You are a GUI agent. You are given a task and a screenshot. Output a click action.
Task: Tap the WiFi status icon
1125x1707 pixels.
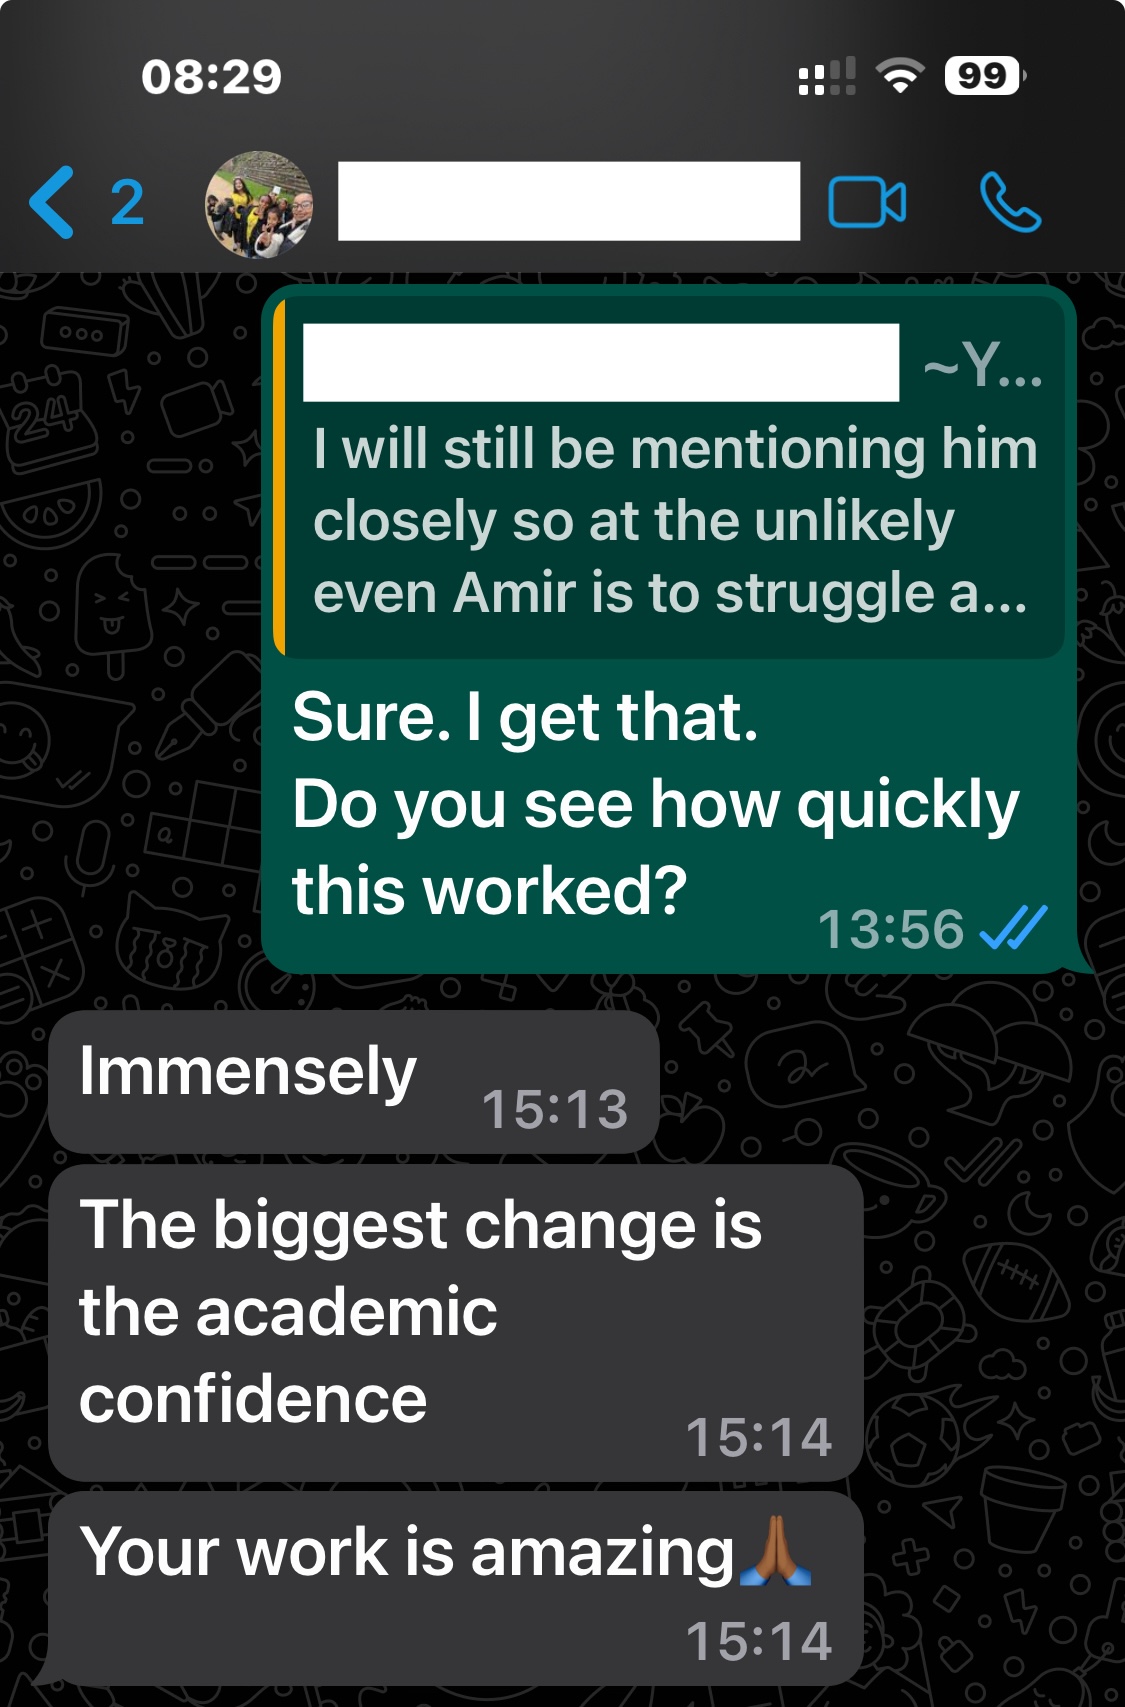900,76
